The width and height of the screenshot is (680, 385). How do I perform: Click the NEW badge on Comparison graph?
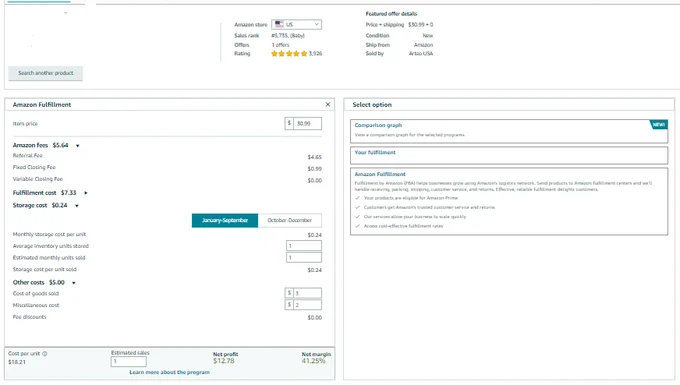(659, 125)
